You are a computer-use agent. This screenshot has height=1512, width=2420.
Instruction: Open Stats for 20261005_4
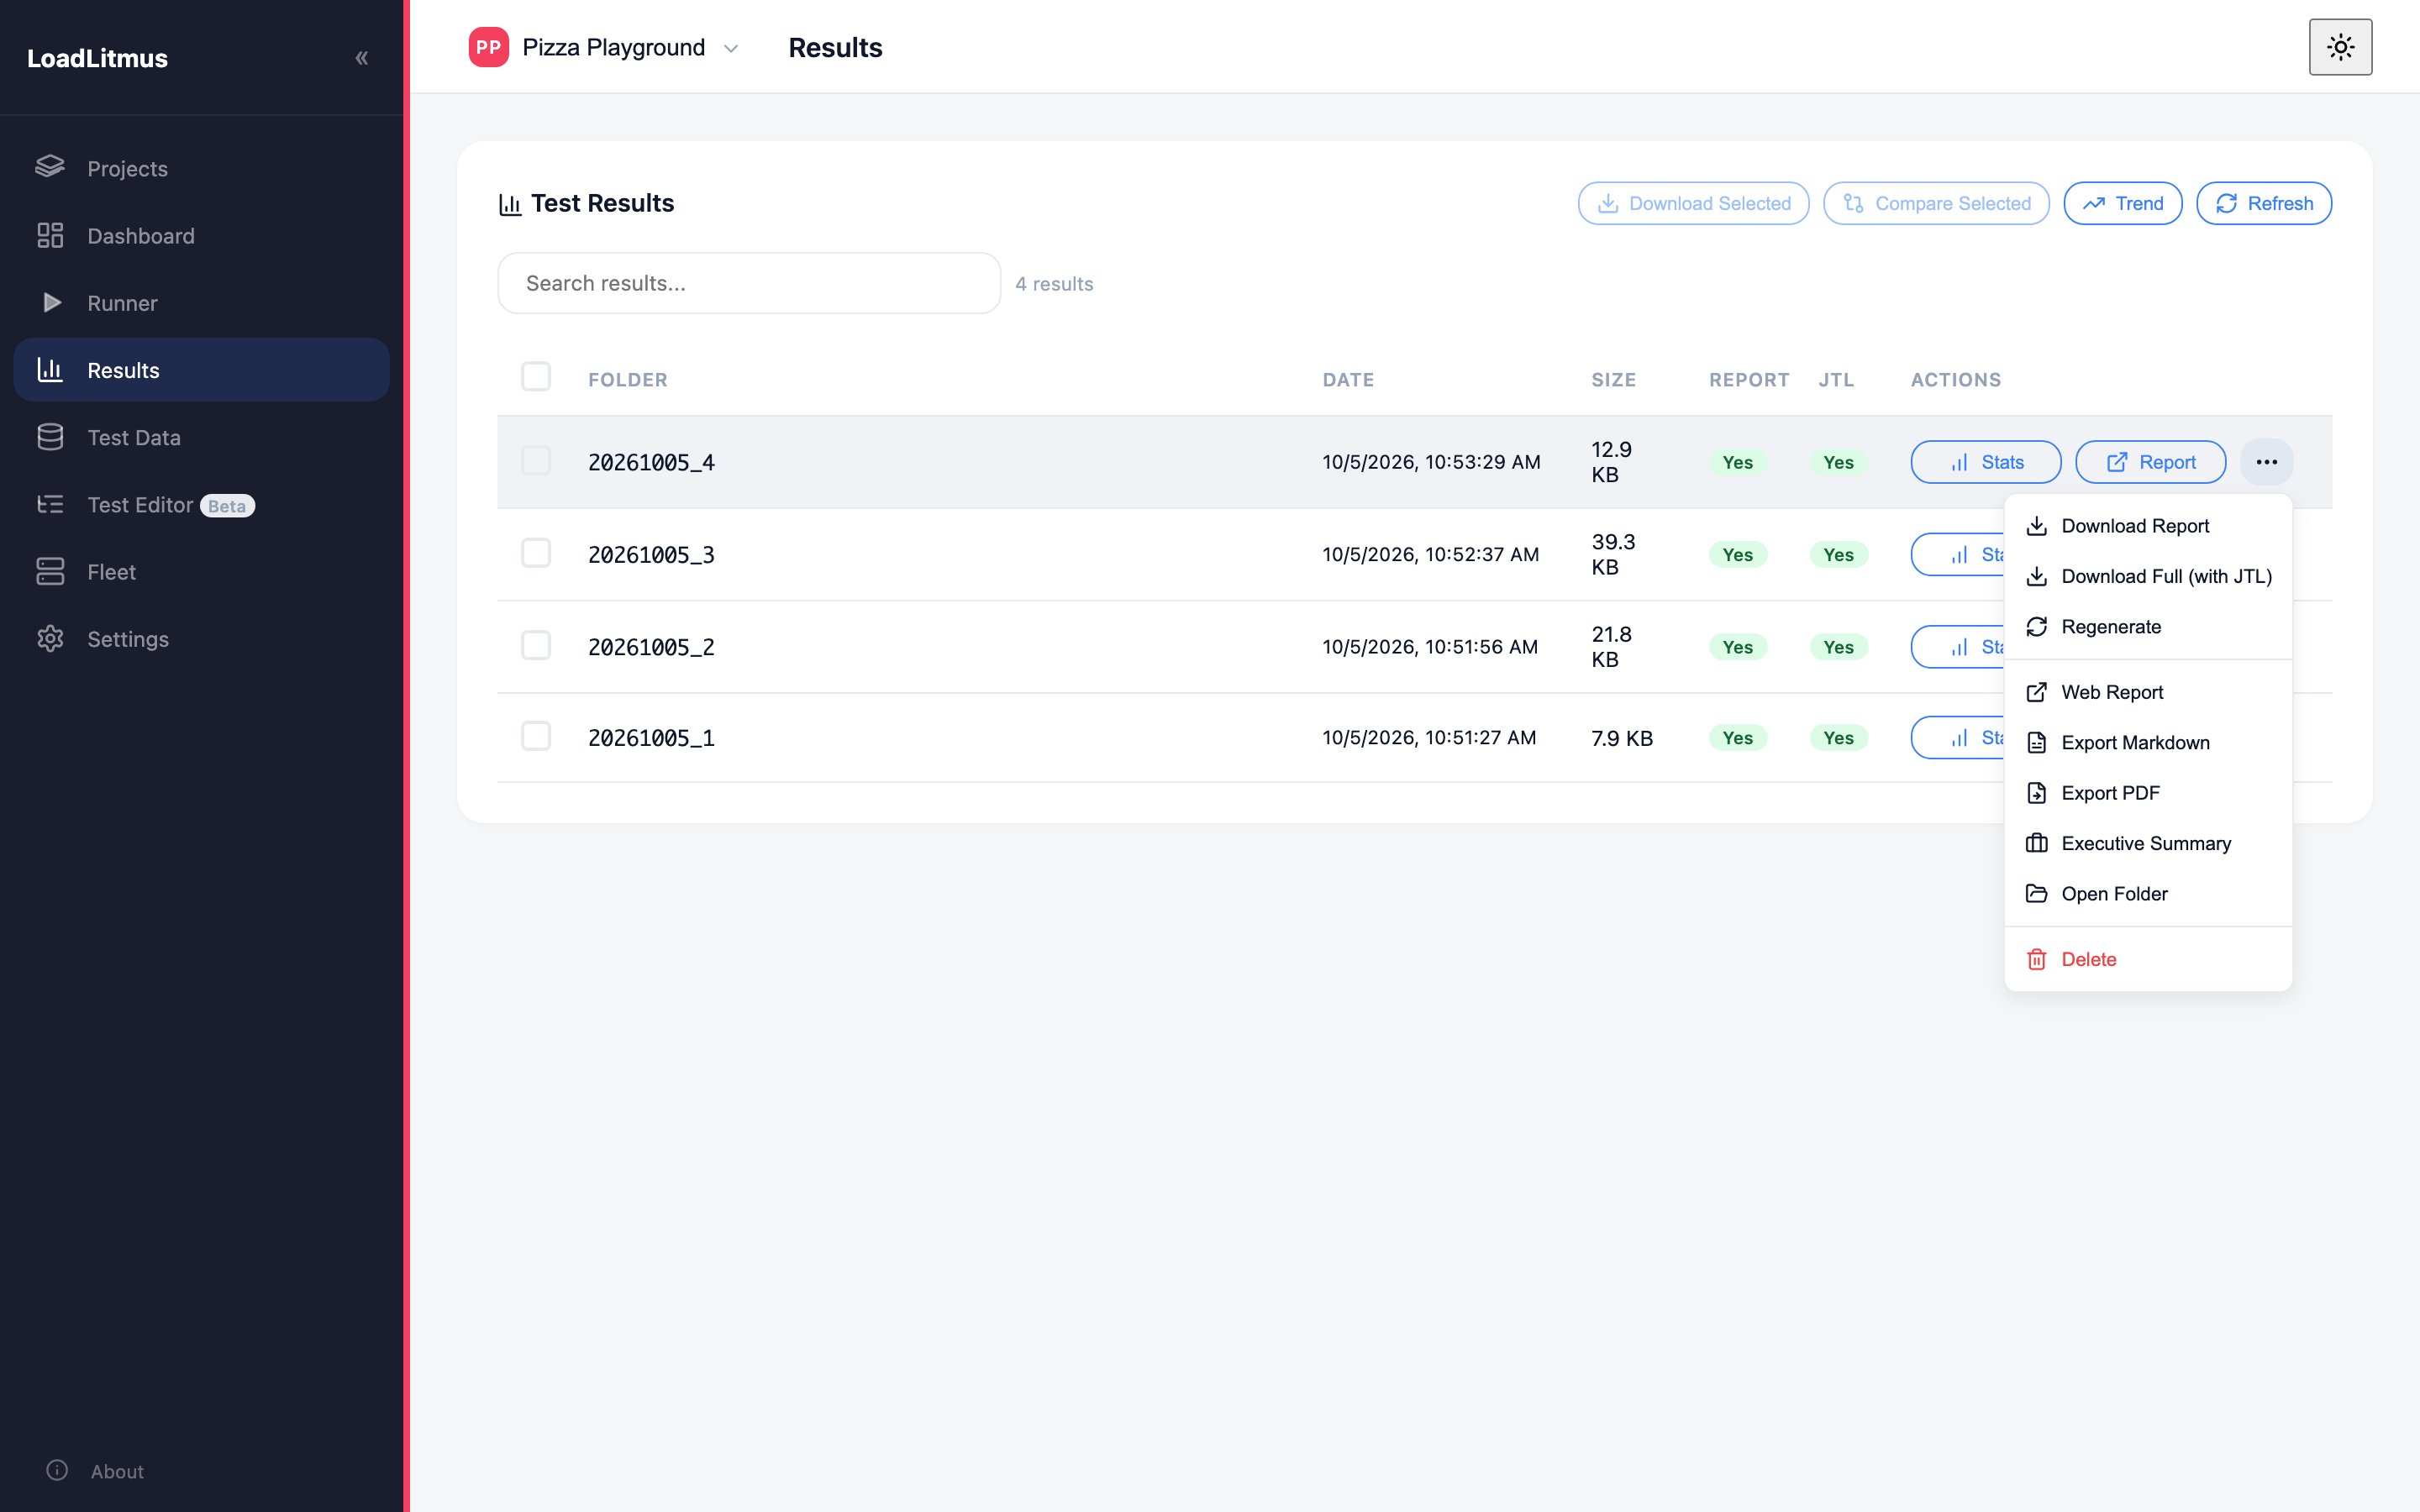coord(1986,462)
